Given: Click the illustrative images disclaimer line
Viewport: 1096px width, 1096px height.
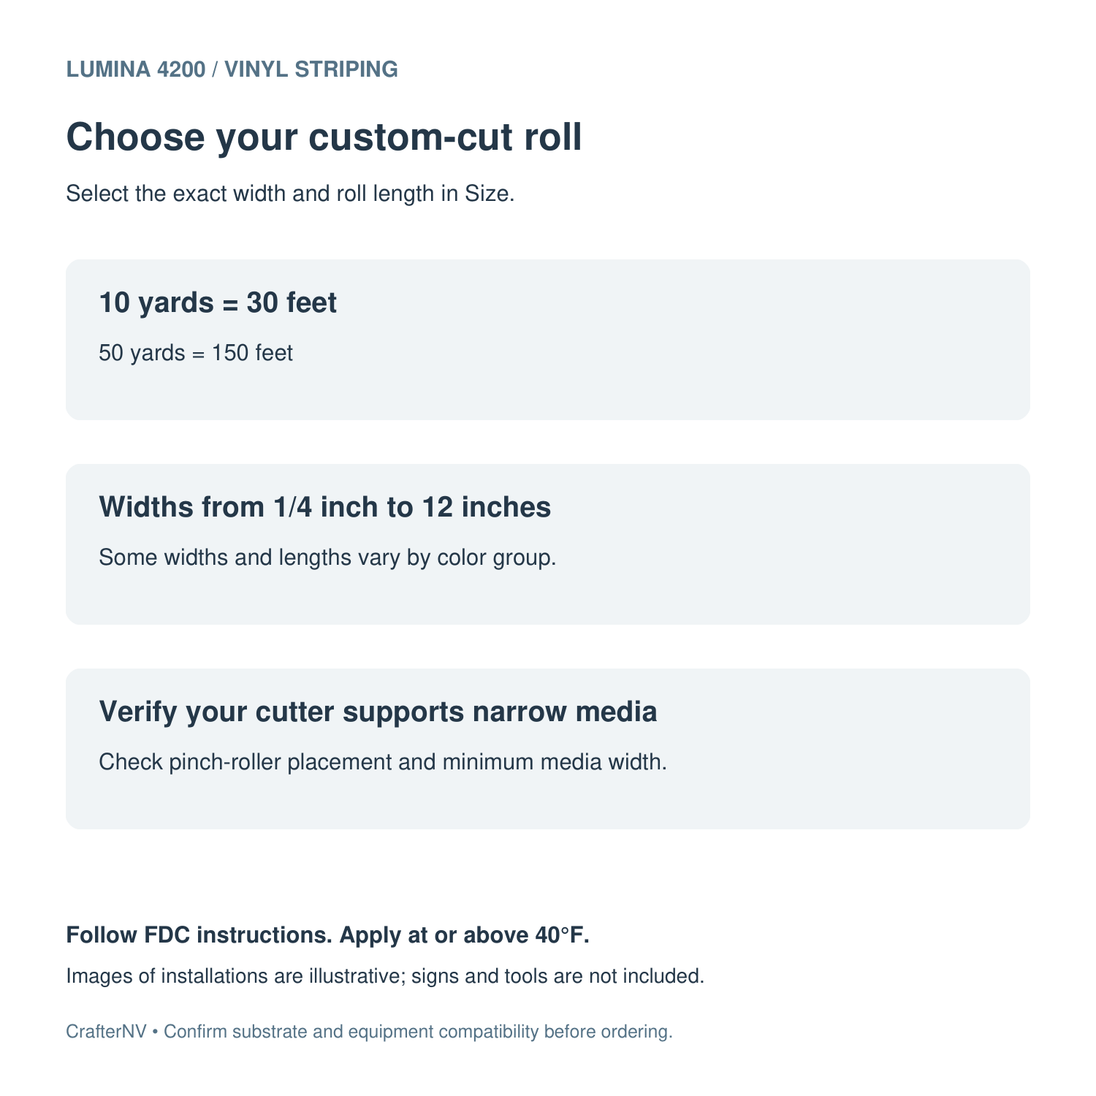Looking at the screenshot, I should [x=385, y=976].
